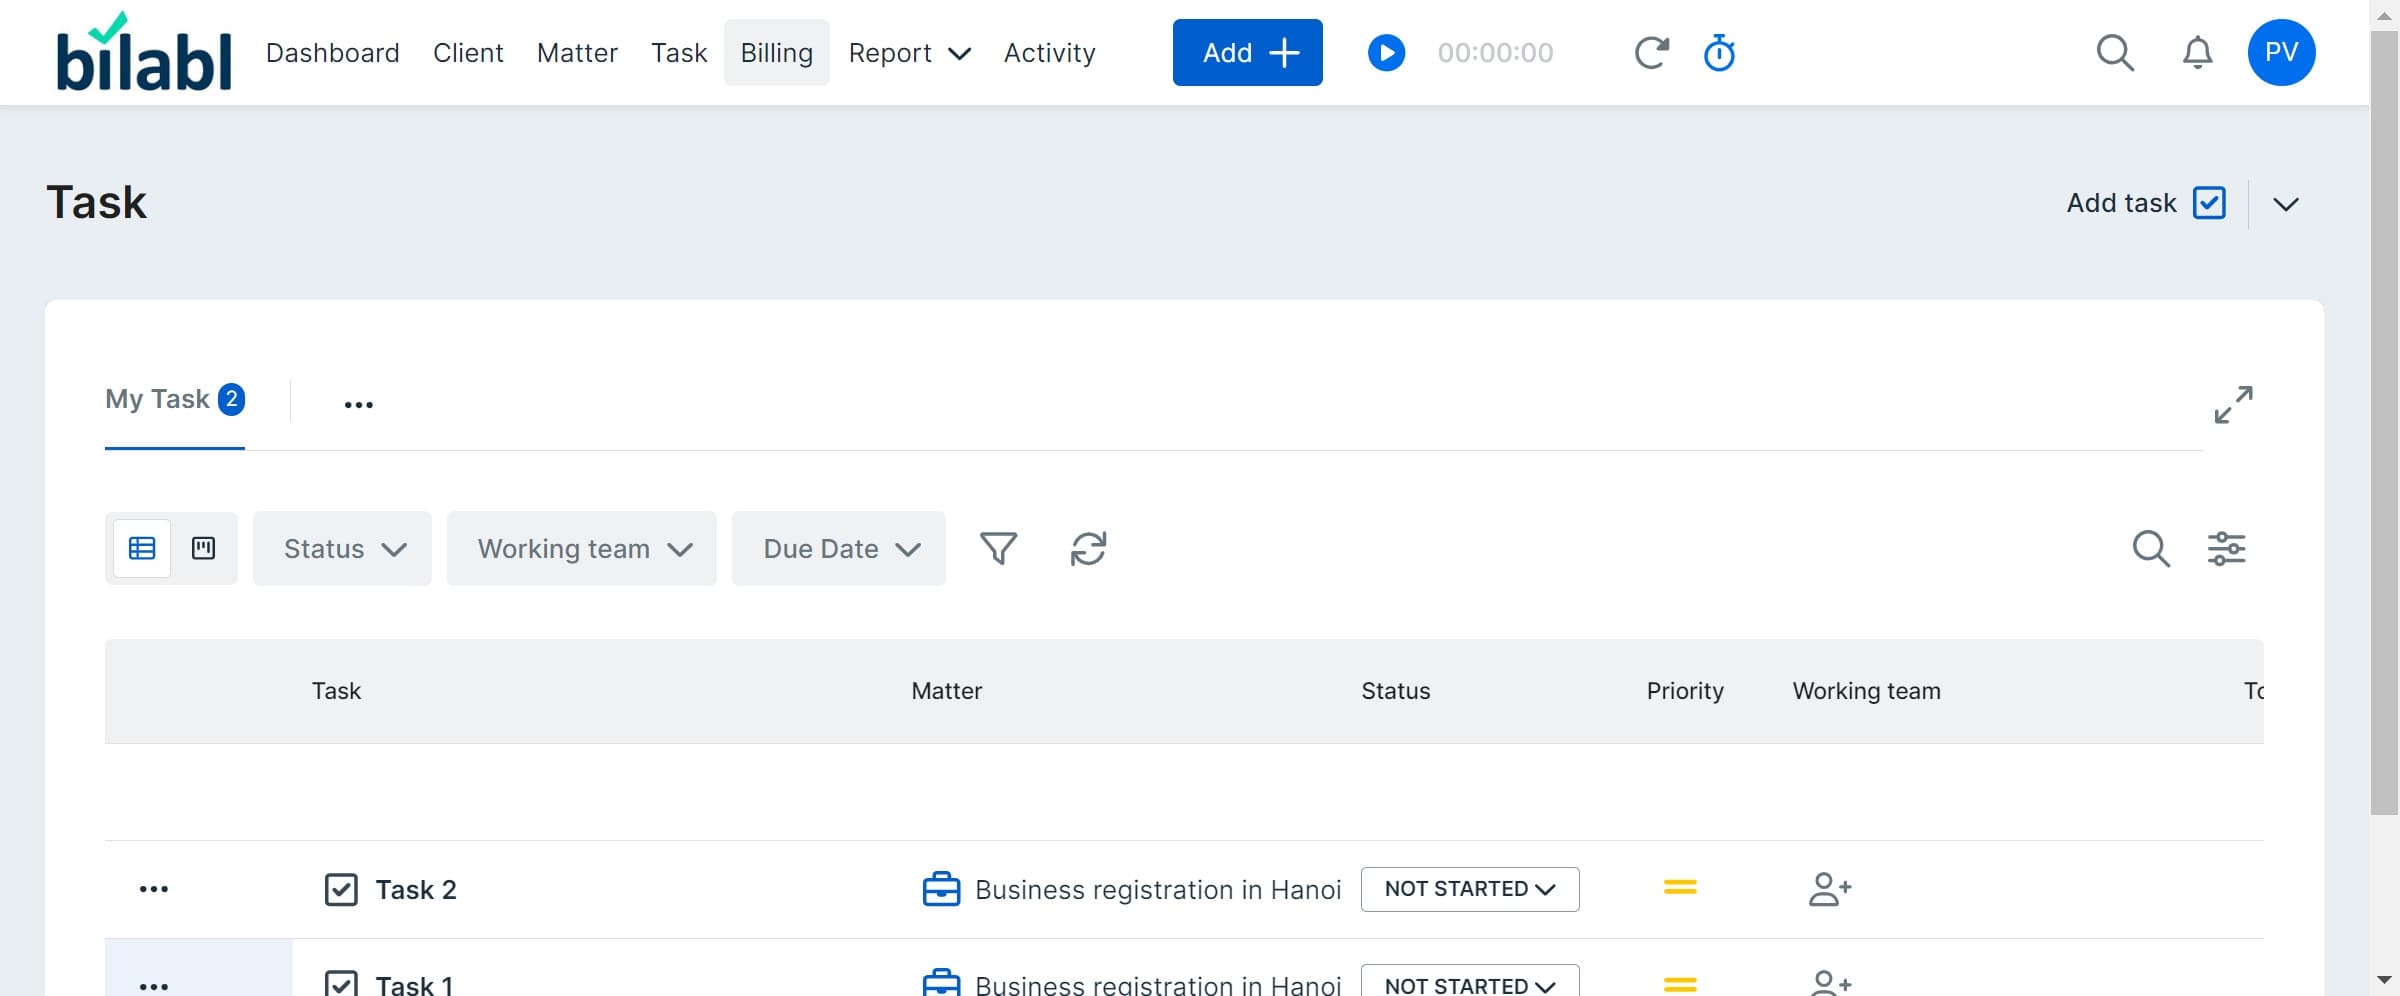Open the Working team filter dropdown
2400x996 pixels.
coord(582,548)
